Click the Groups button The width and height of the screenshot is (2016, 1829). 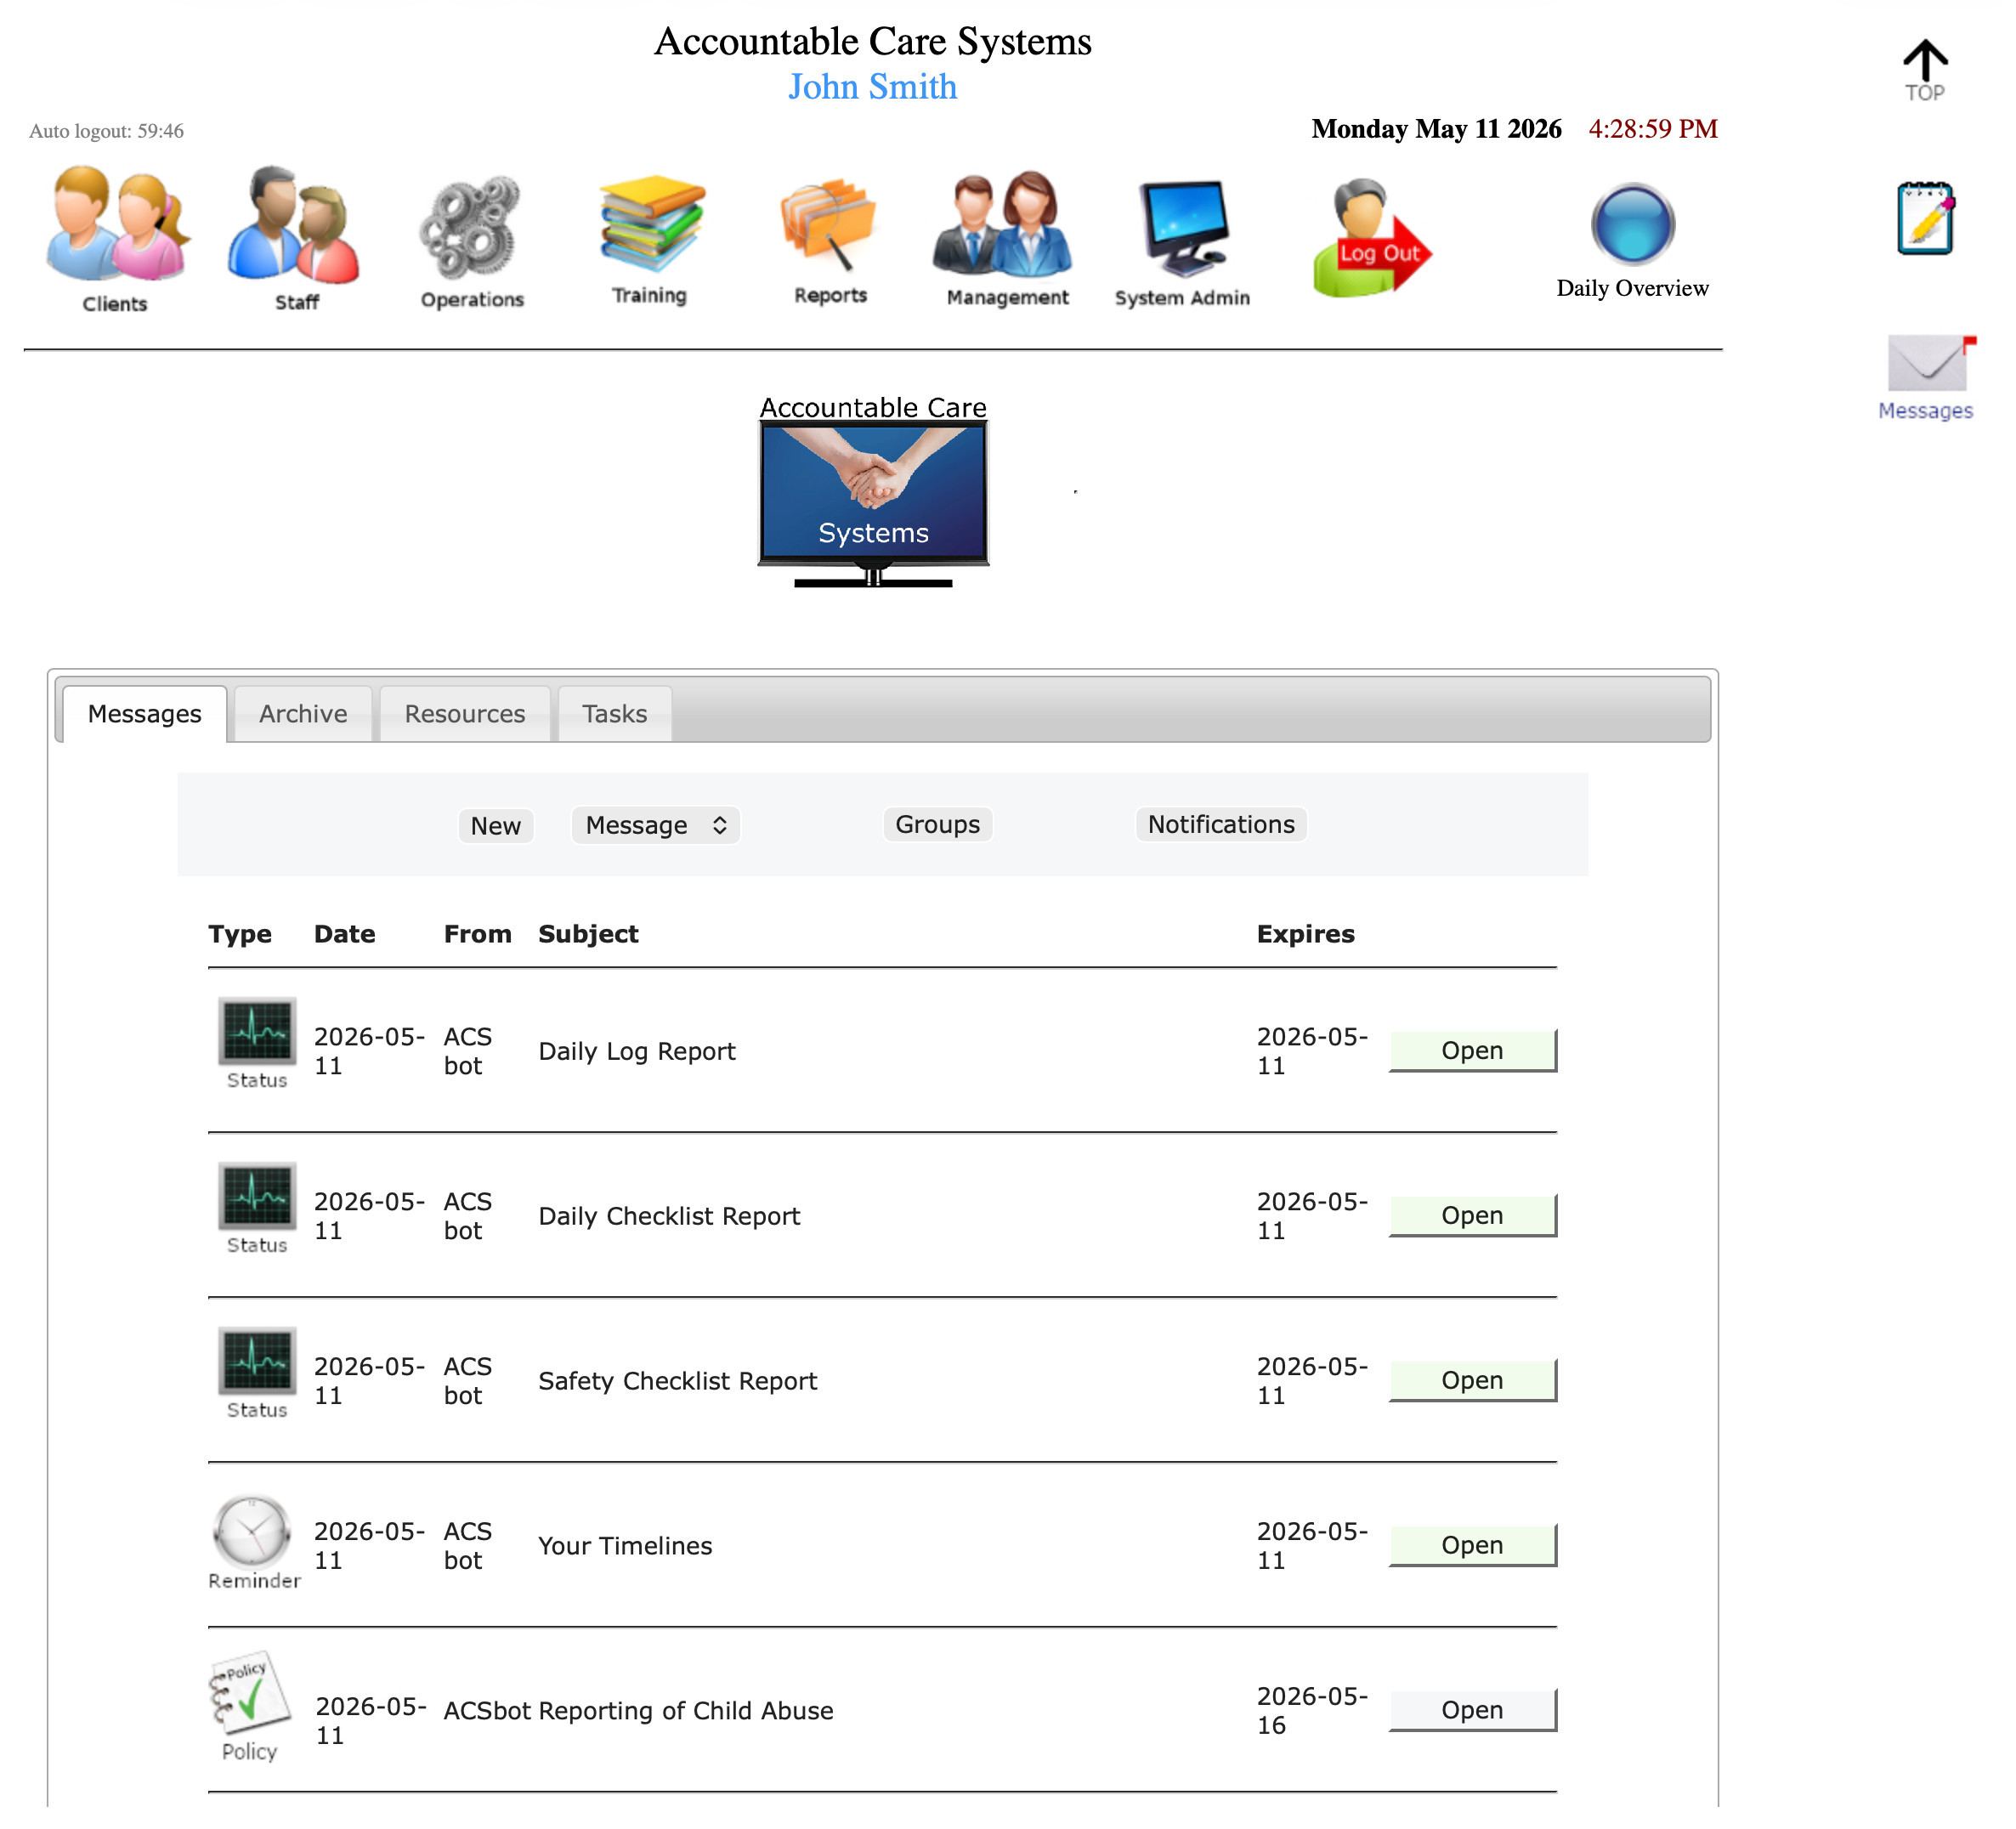(x=938, y=824)
